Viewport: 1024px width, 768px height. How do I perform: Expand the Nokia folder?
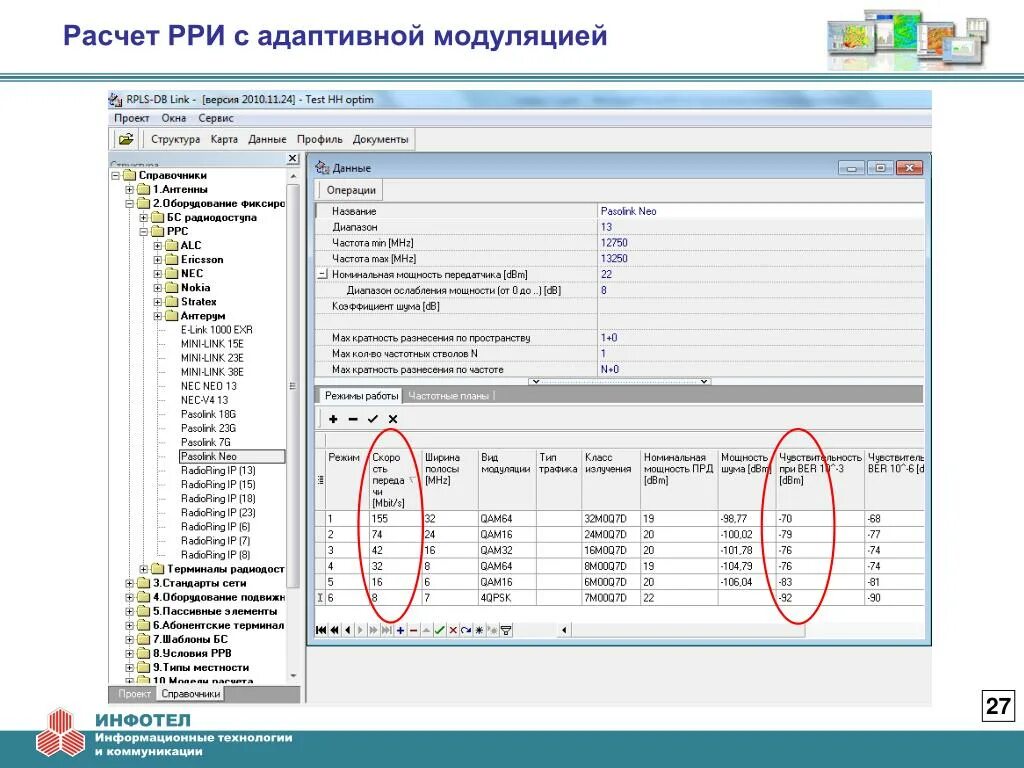coord(157,288)
